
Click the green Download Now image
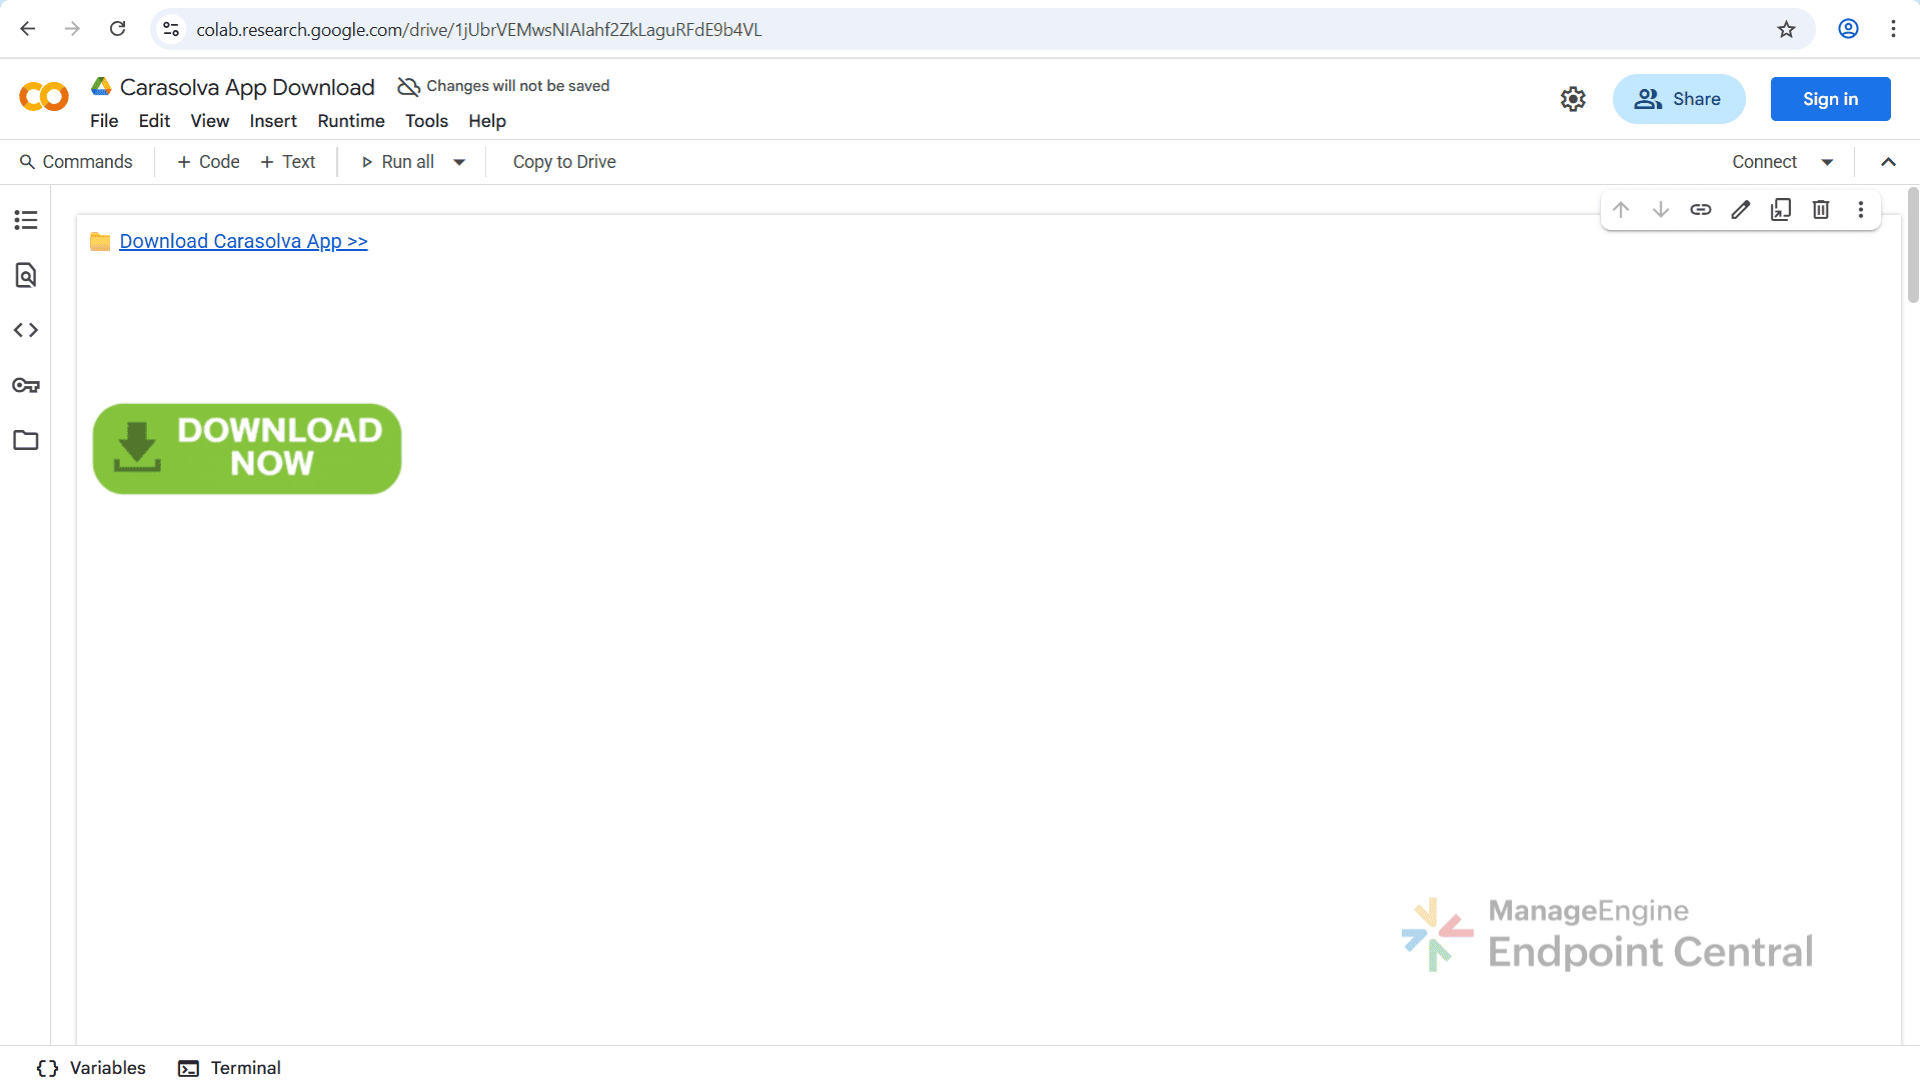tap(247, 449)
